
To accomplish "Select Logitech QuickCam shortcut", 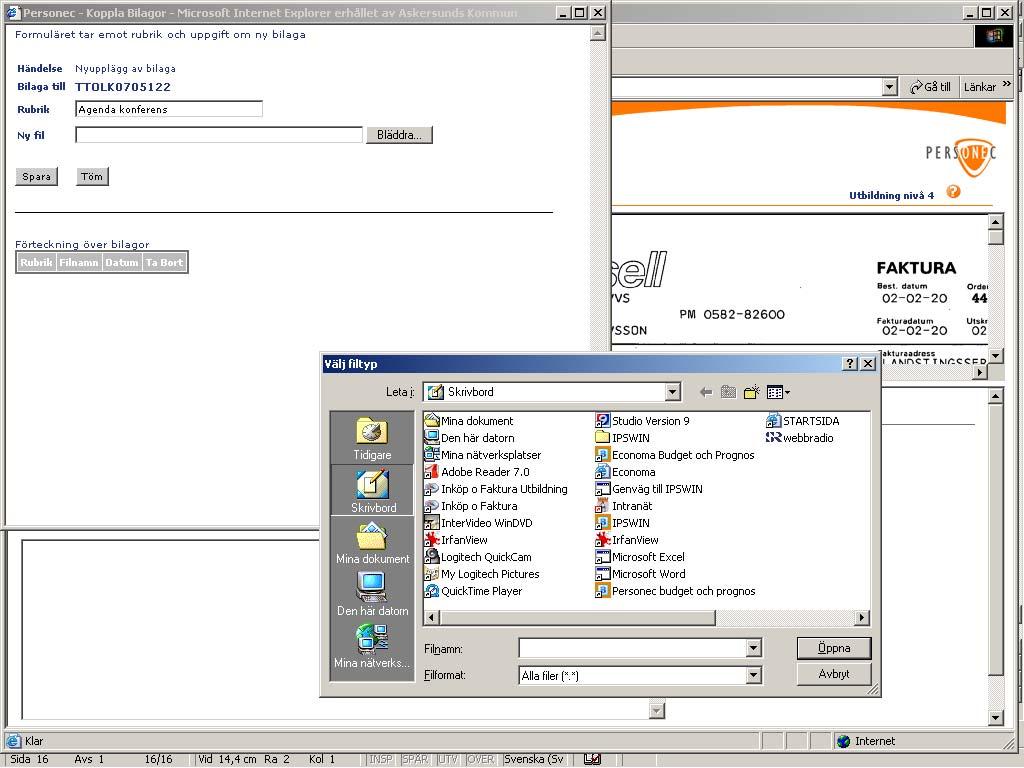I will point(478,556).
